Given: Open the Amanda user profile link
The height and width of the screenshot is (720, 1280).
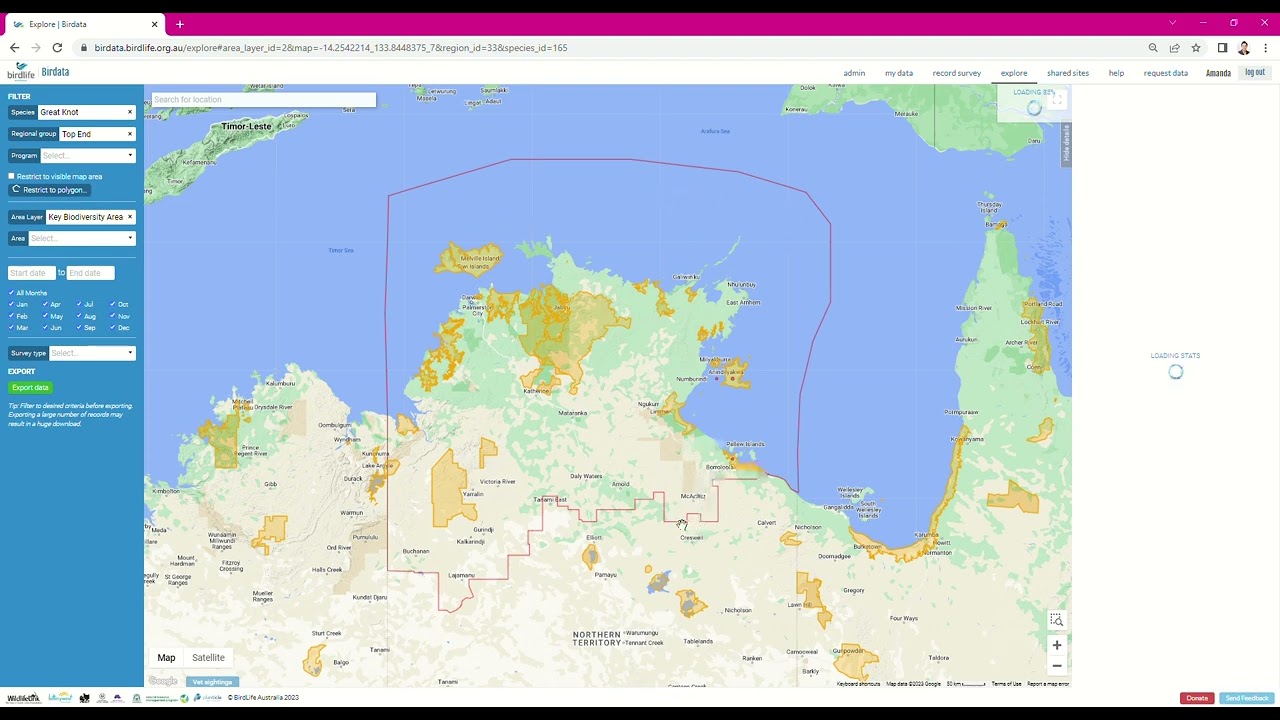Looking at the screenshot, I should pos(1218,73).
